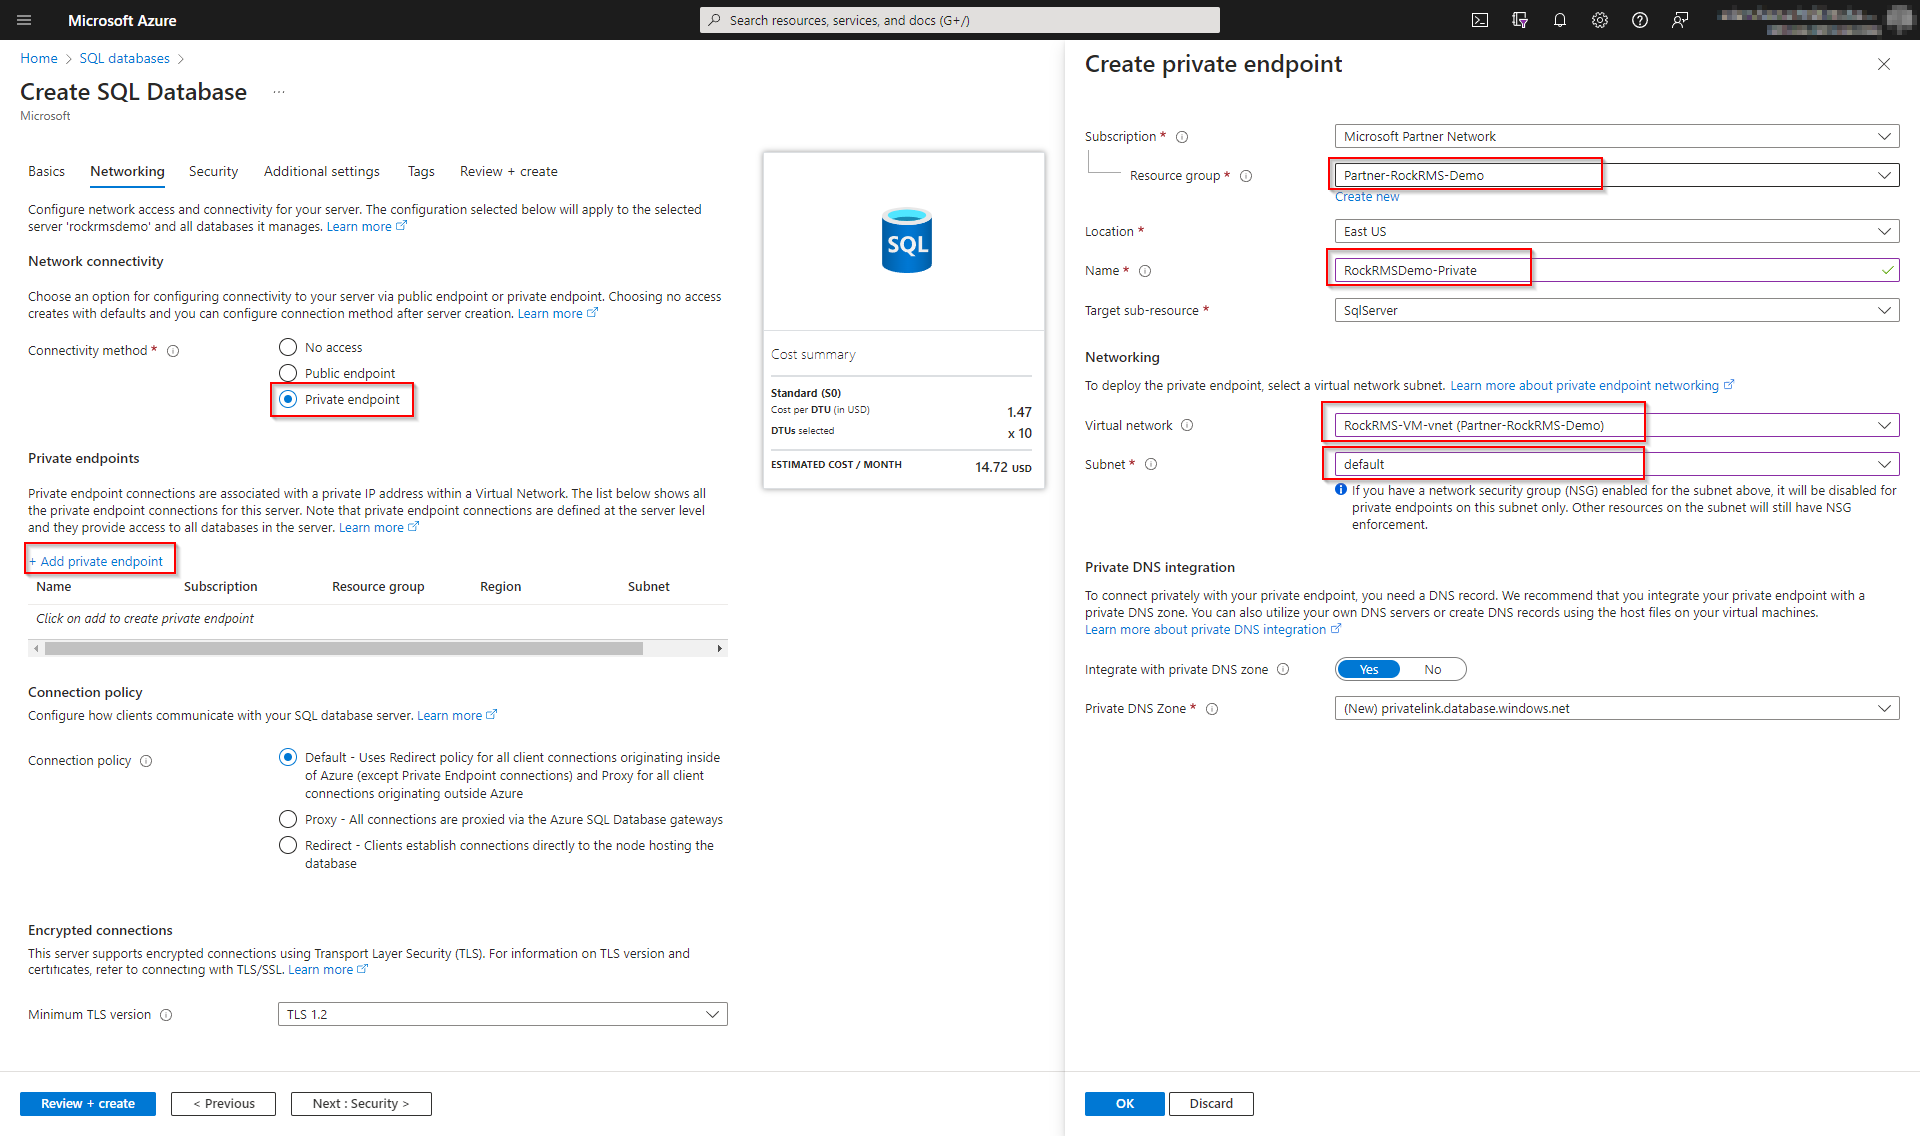The image size is (1920, 1137).
Task: Click the search resources bar at the top
Action: tap(958, 20)
